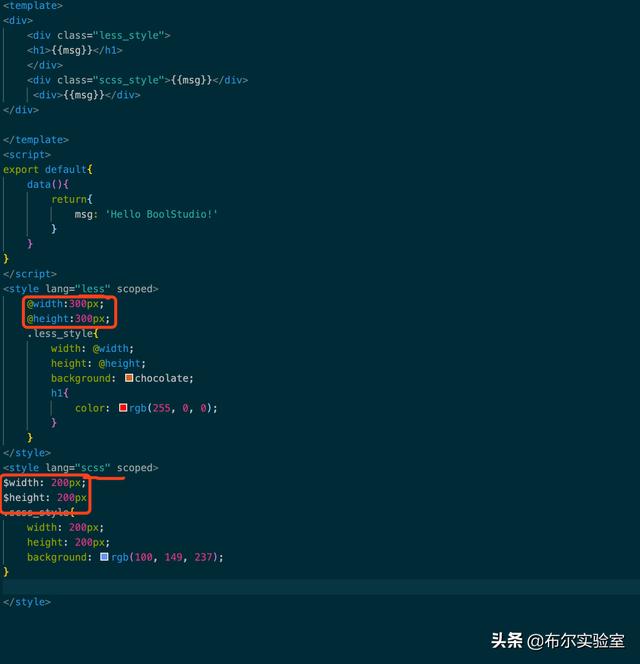Click the style lang="less" scoped tag

(x=80, y=289)
